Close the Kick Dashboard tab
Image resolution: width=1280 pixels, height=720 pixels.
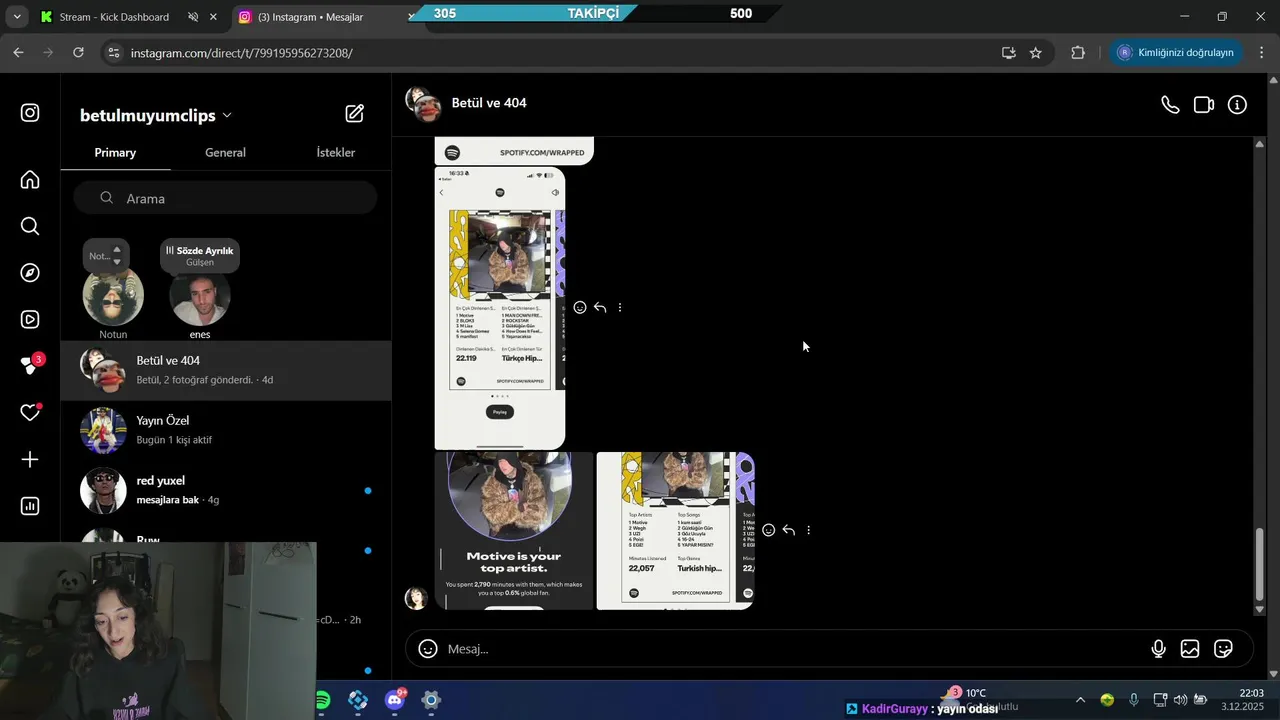pos(213,17)
